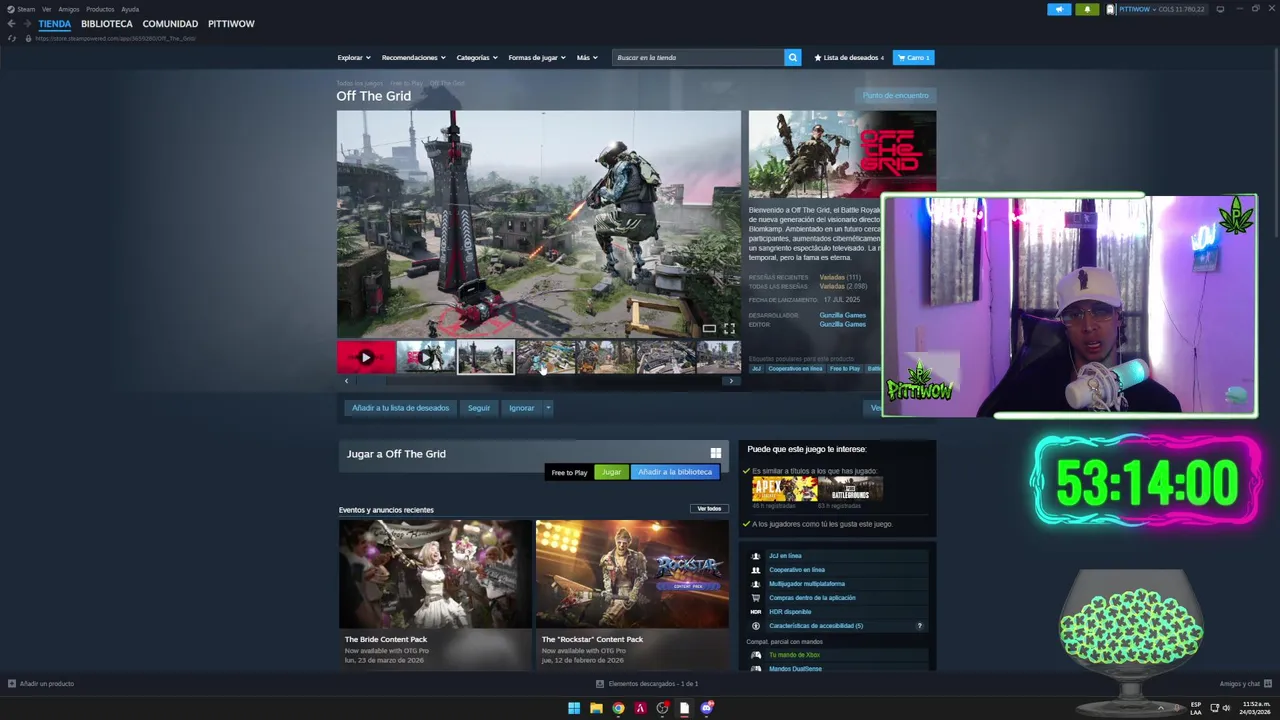Open accessibility features help question mark
The width and height of the screenshot is (1280, 720).
(x=920, y=626)
